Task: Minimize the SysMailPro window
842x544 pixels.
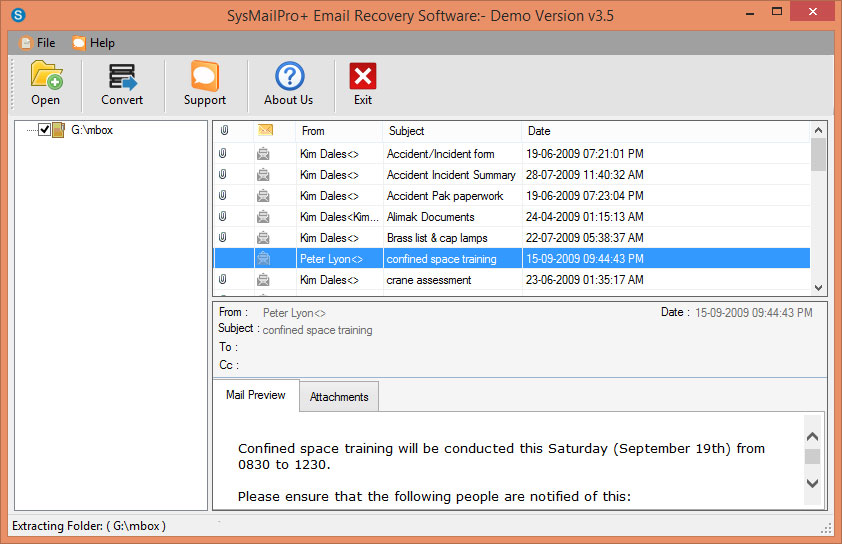Action: (750, 12)
